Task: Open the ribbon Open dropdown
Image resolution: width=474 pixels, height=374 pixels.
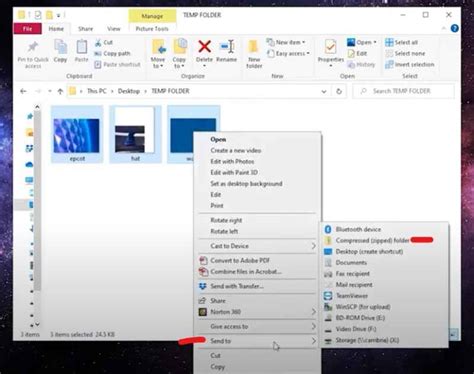Action: [x=362, y=42]
